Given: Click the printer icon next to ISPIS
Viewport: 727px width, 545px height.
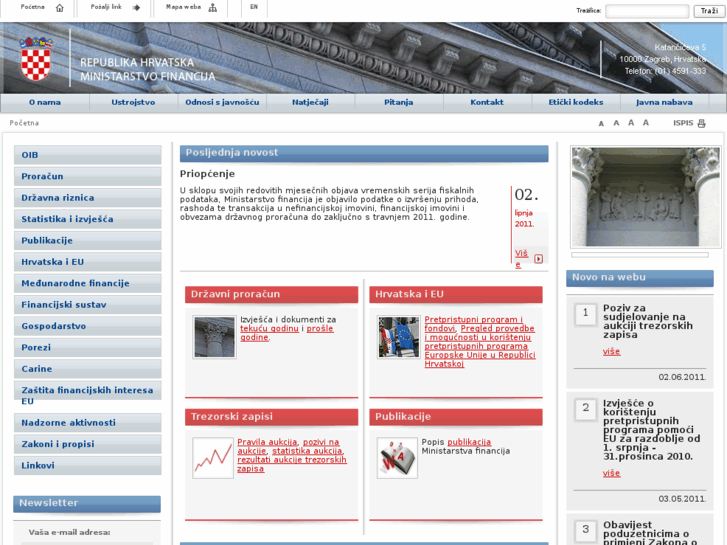Looking at the screenshot, I should [701, 123].
